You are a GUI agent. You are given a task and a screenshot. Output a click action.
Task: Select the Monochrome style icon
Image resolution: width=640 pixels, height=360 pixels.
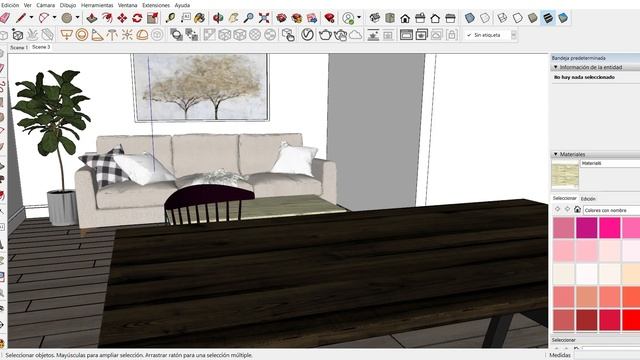pos(563,18)
